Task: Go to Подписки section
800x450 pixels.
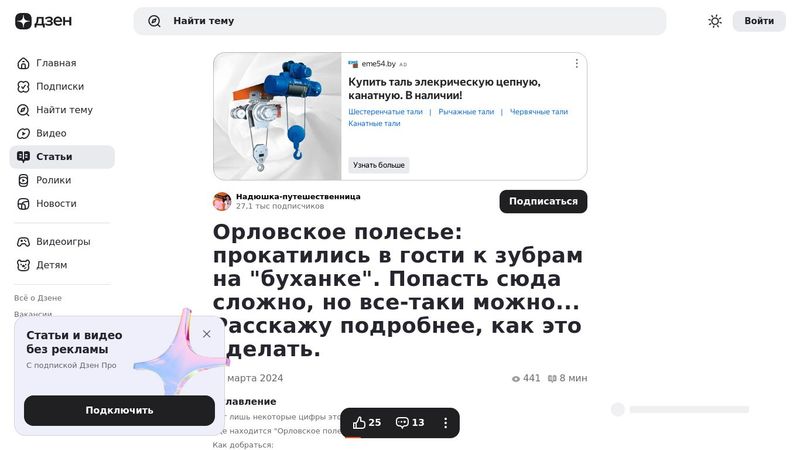Action: pos(62,87)
